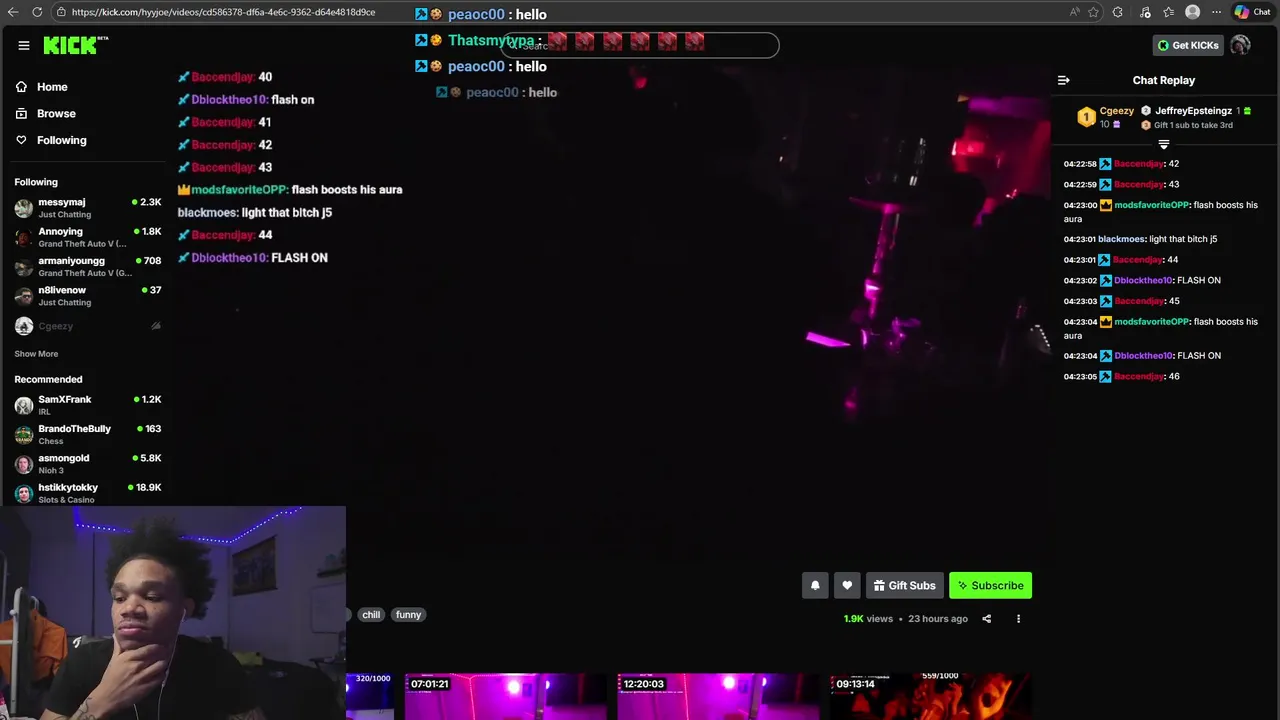The width and height of the screenshot is (1280, 720).
Task: Open browser Extensions puzzle icon
Action: (1118, 12)
